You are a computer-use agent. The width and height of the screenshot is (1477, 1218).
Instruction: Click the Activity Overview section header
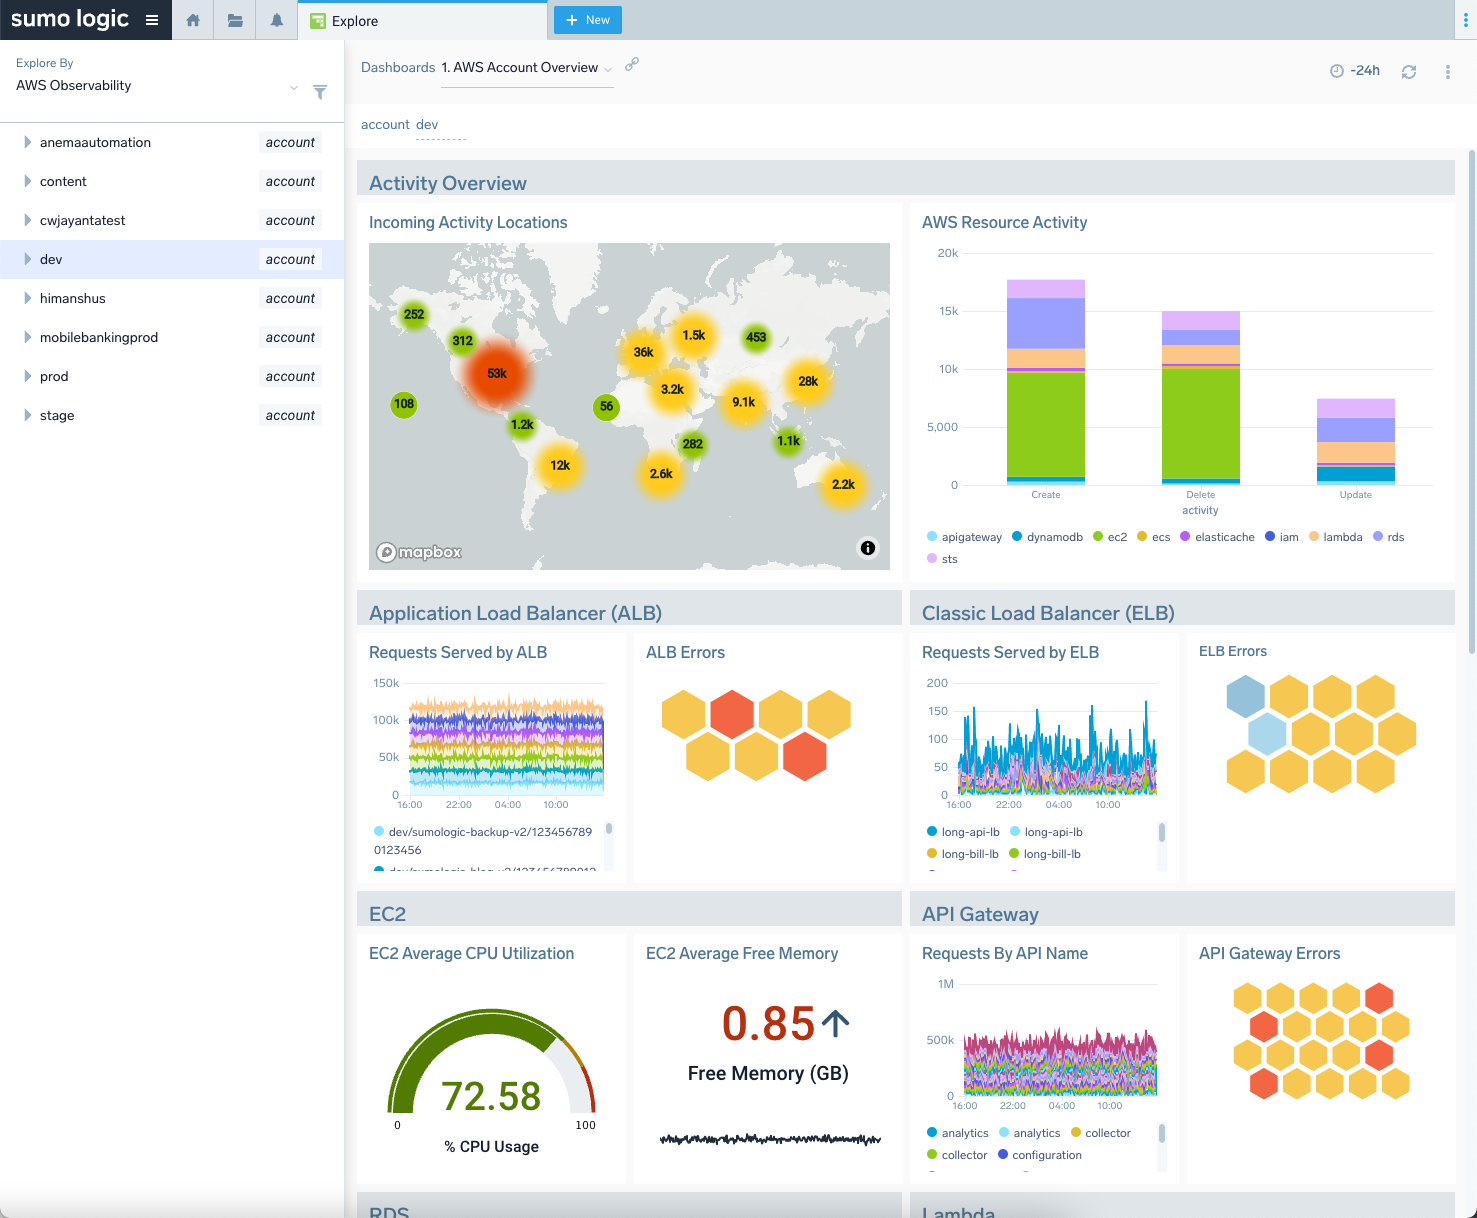click(906, 178)
